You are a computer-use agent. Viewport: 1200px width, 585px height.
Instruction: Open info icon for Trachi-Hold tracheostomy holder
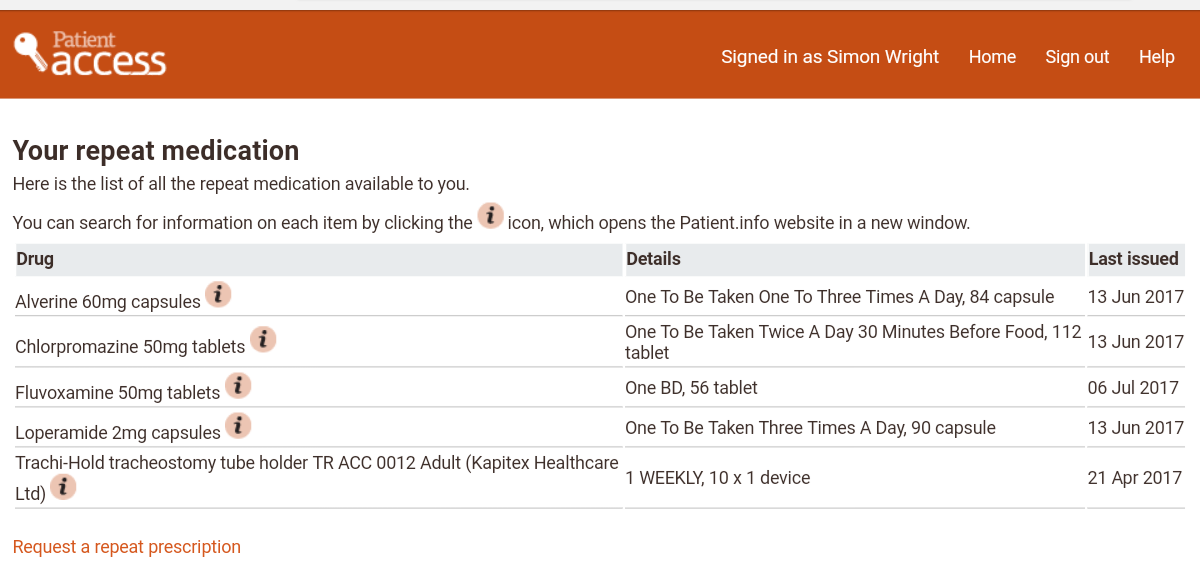point(63,487)
